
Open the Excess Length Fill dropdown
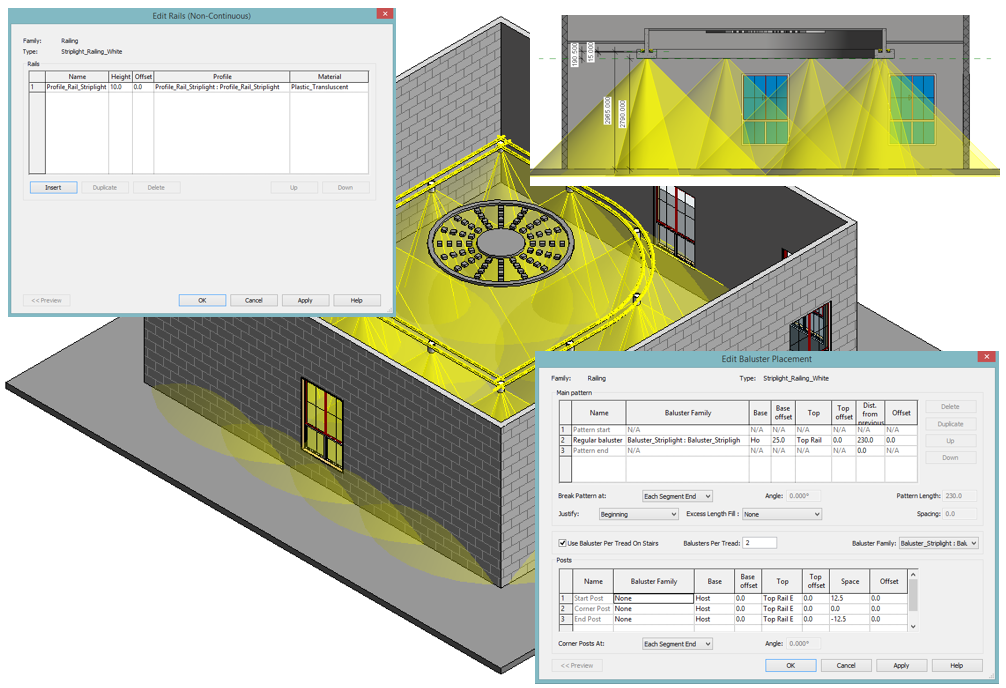click(x=782, y=514)
